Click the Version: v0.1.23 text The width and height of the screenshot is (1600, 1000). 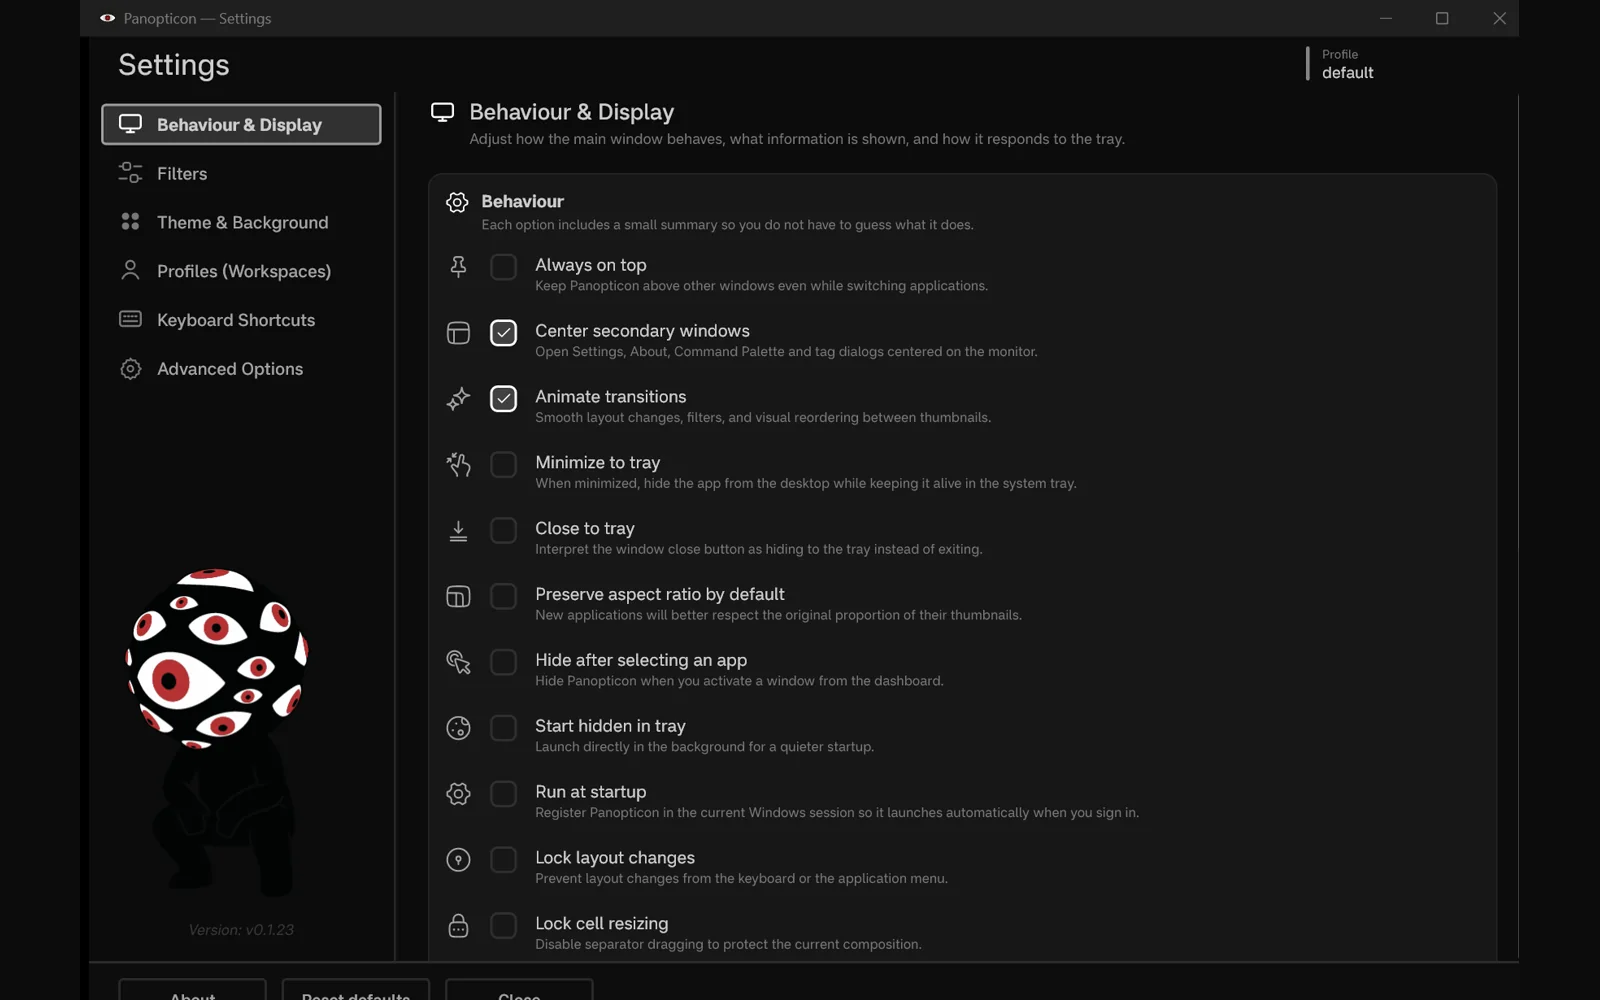241,929
